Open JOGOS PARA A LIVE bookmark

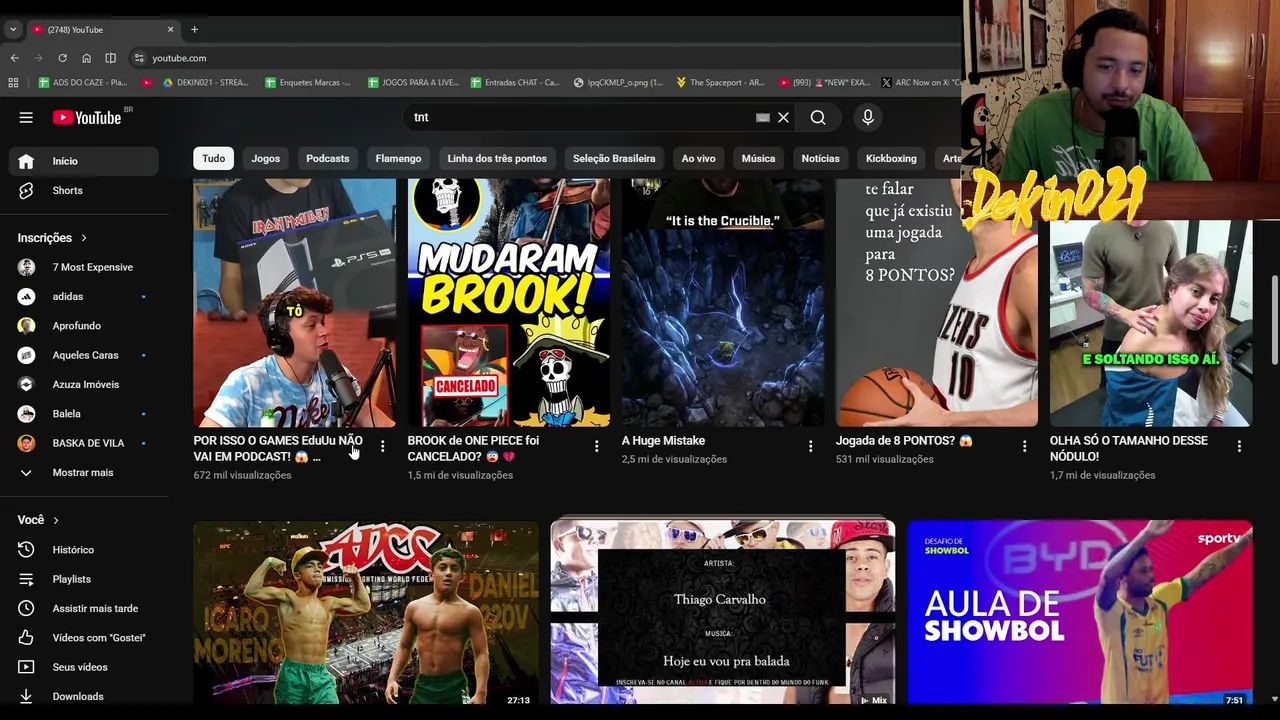[x=414, y=83]
